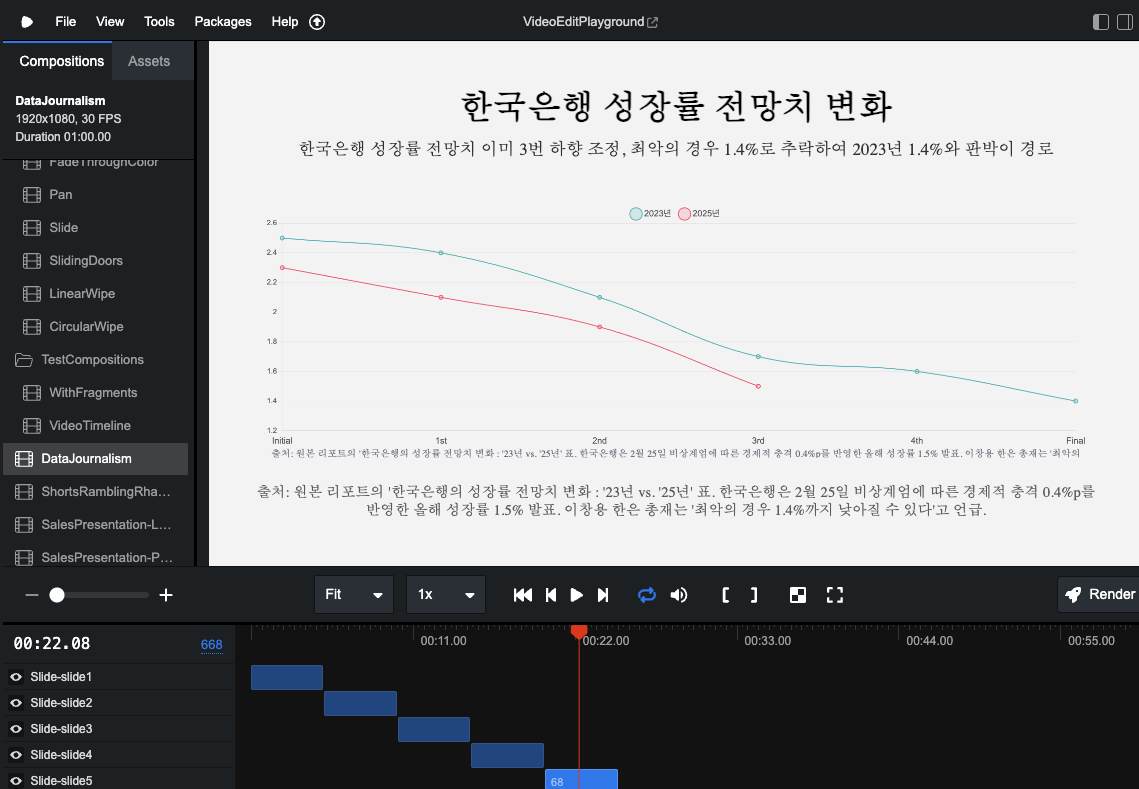Mute the audio with the speaker icon
Viewport: 1139px width, 789px height.
(x=679, y=595)
